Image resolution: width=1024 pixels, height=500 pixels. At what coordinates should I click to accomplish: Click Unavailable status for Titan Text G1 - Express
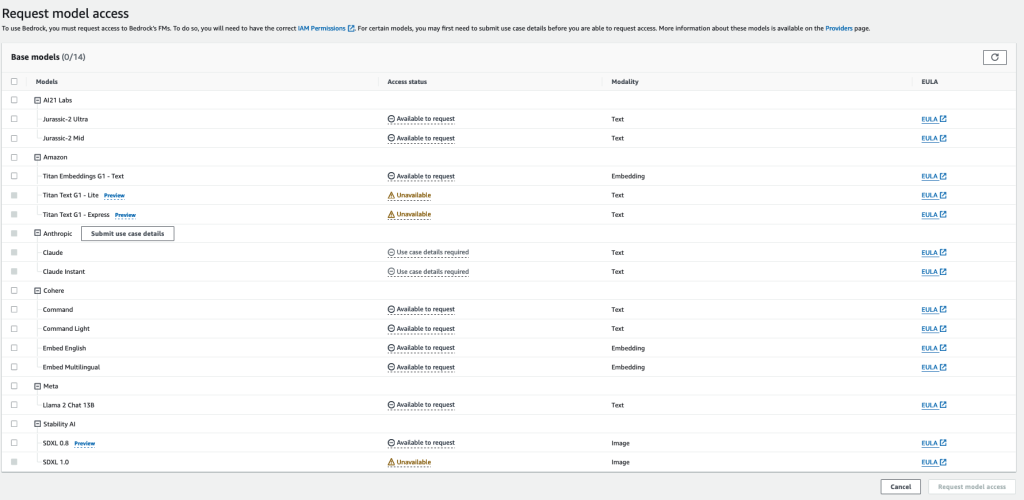click(x=409, y=214)
